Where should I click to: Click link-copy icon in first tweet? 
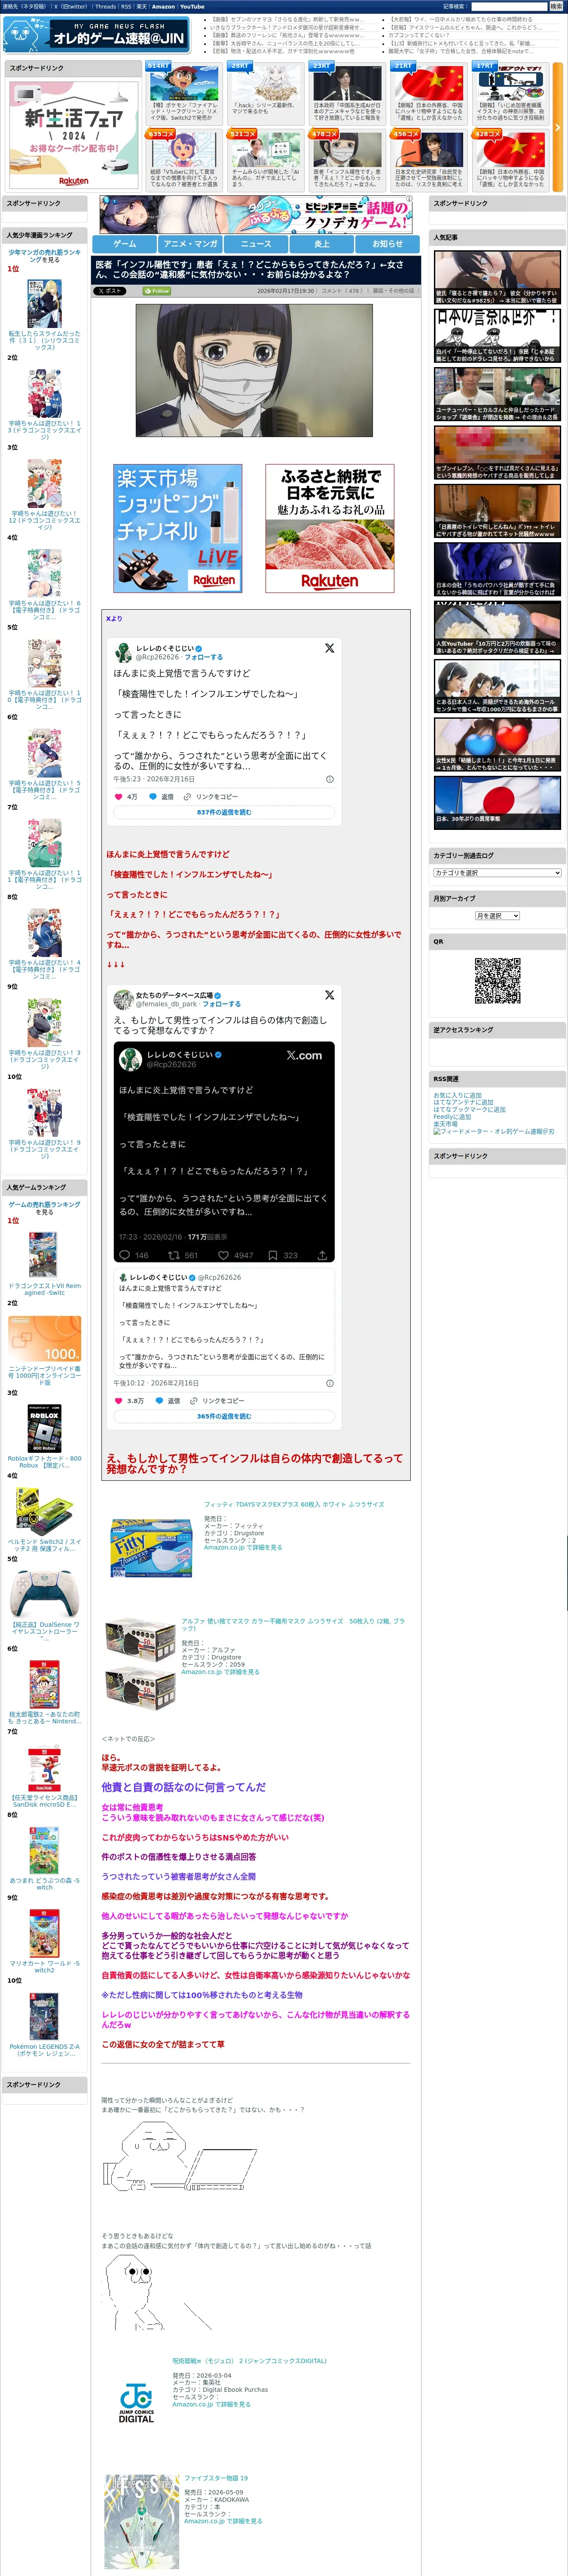[187, 797]
